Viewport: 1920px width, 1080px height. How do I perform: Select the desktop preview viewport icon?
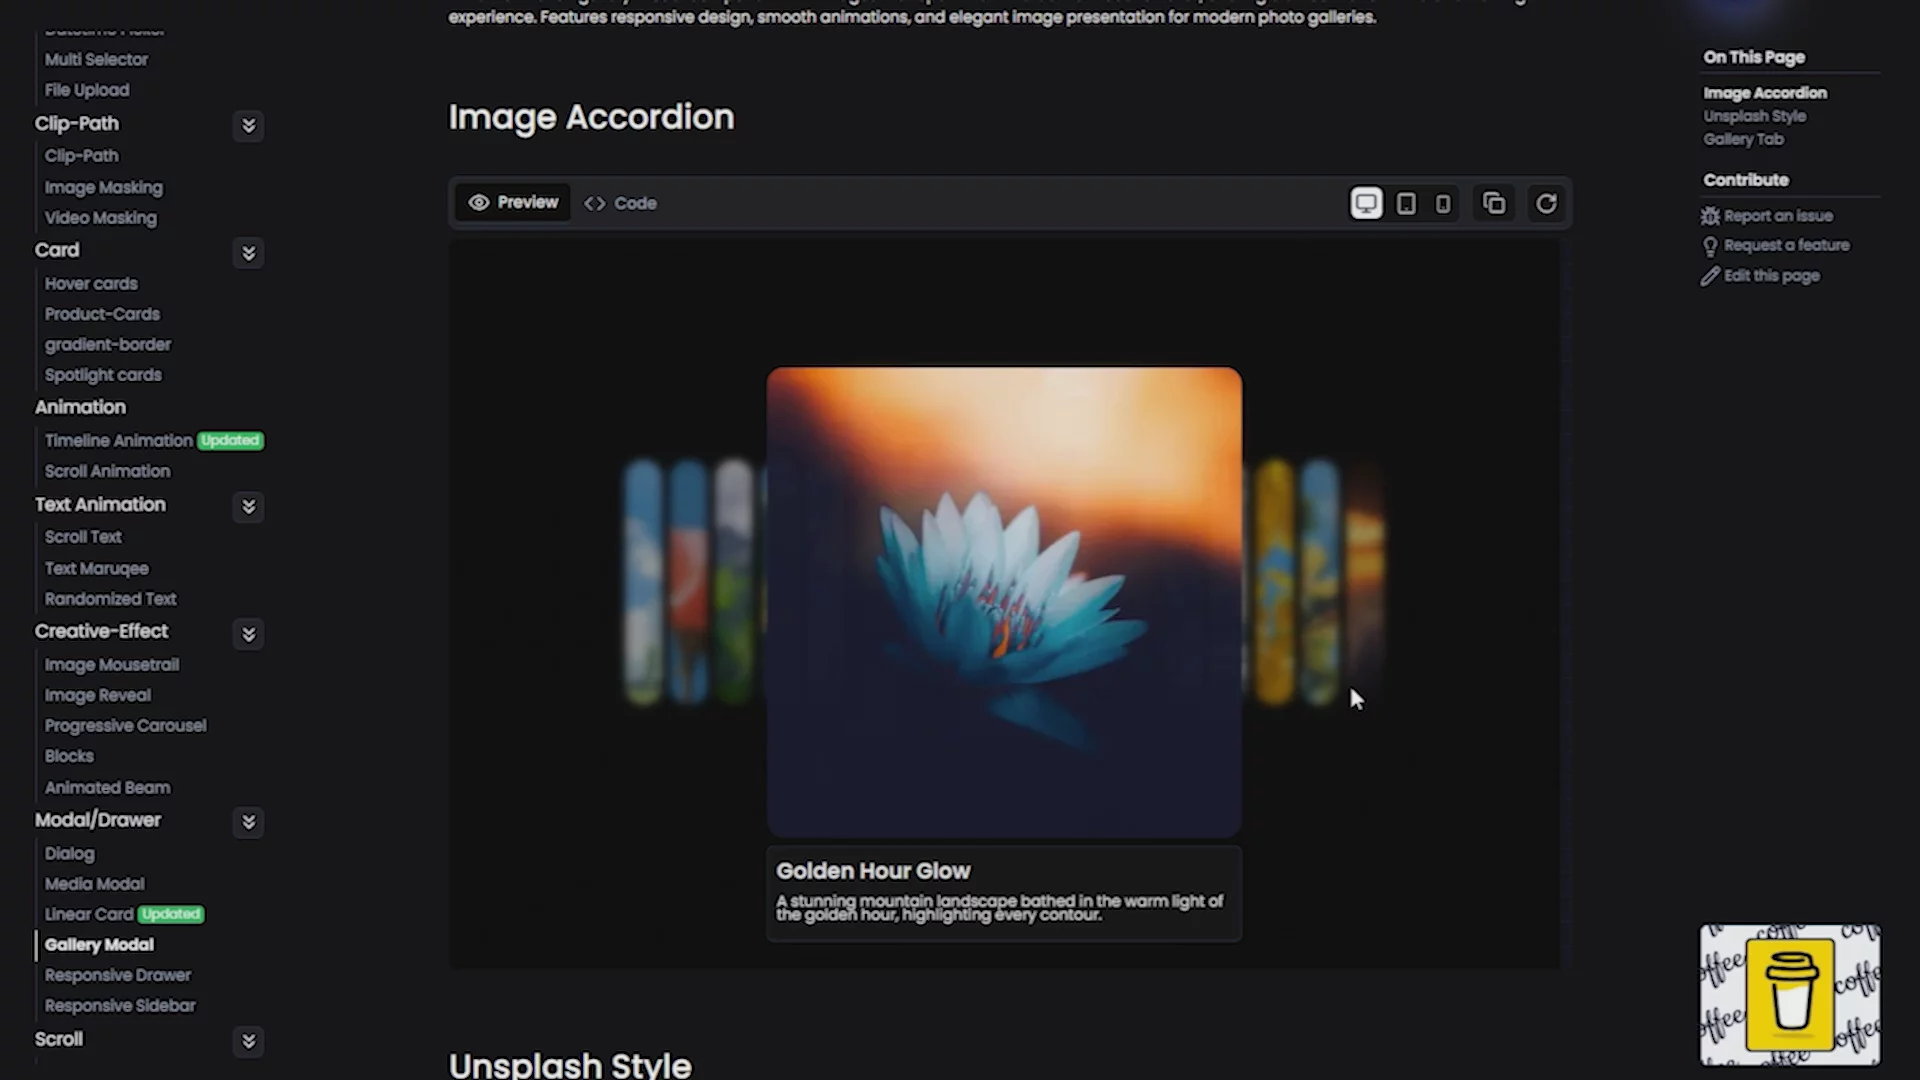coord(1366,203)
